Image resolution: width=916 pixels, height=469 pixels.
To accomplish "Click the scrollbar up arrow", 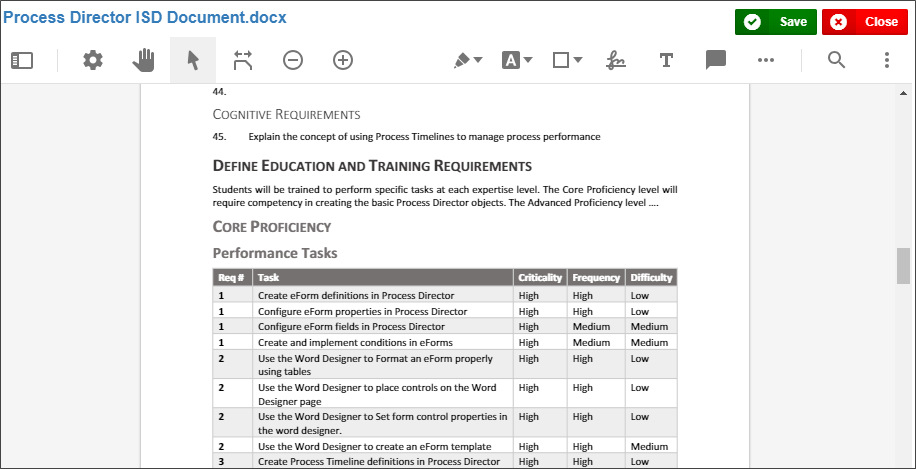I will (904, 94).
